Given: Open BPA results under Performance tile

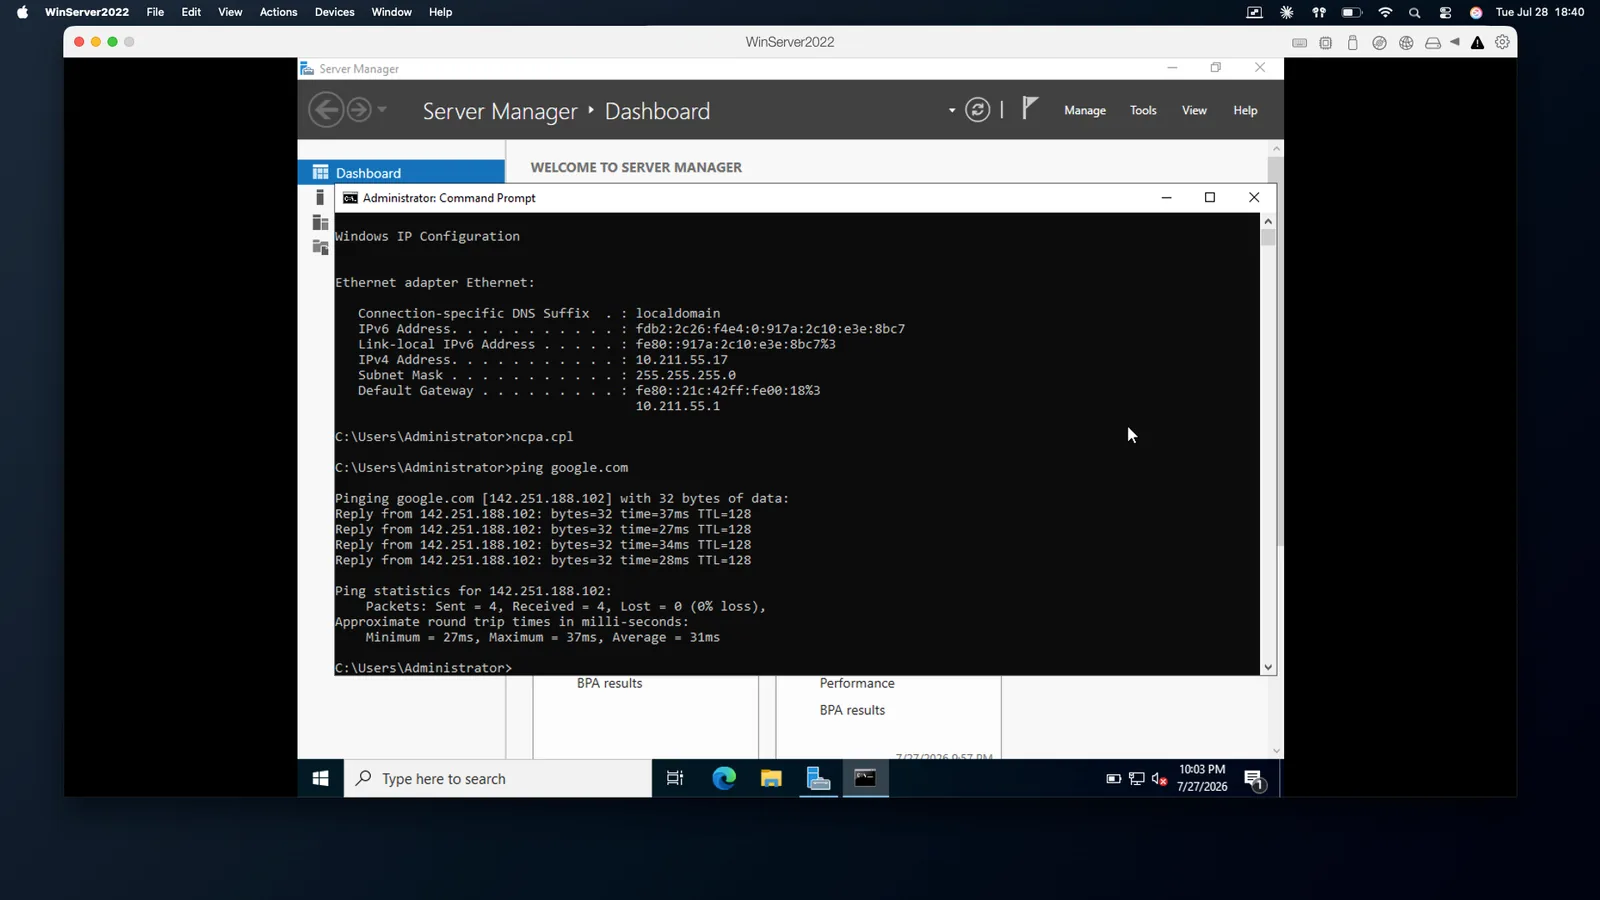Looking at the screenshot, I should (852, 710).
